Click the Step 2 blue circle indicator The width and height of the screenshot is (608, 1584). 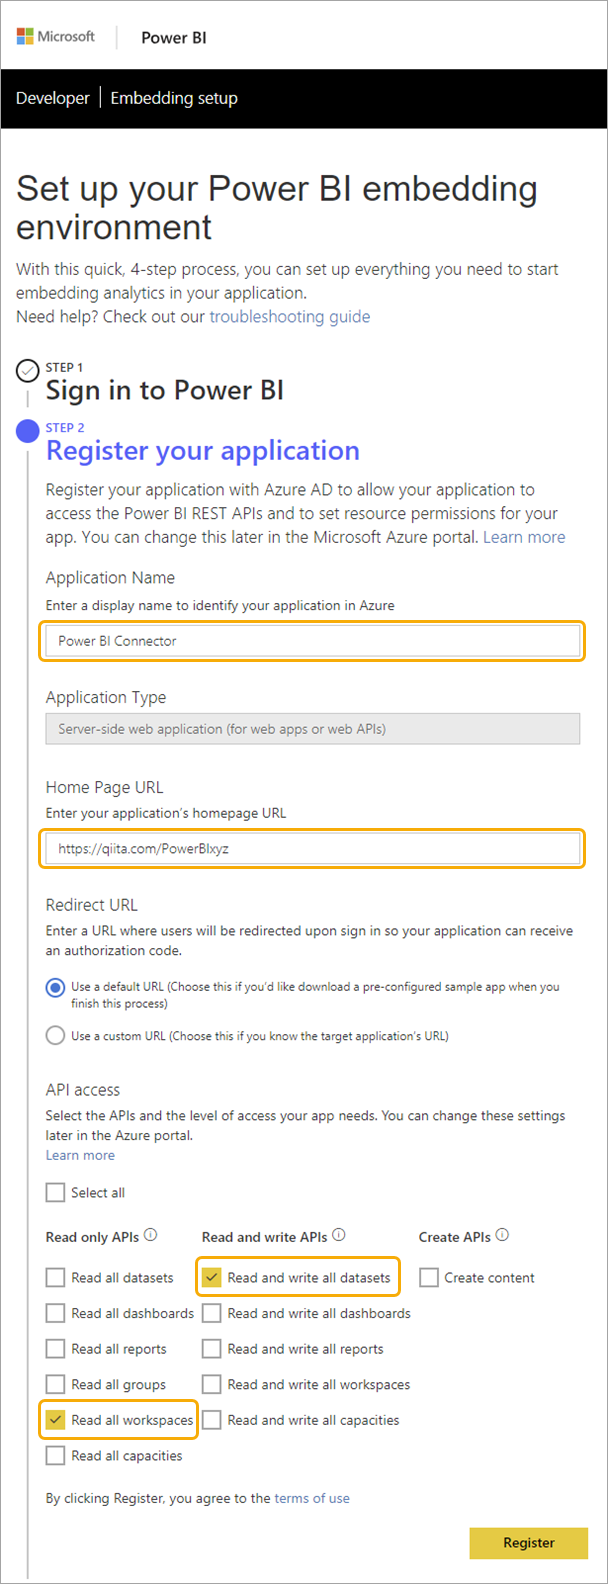[x=28, y=431]
